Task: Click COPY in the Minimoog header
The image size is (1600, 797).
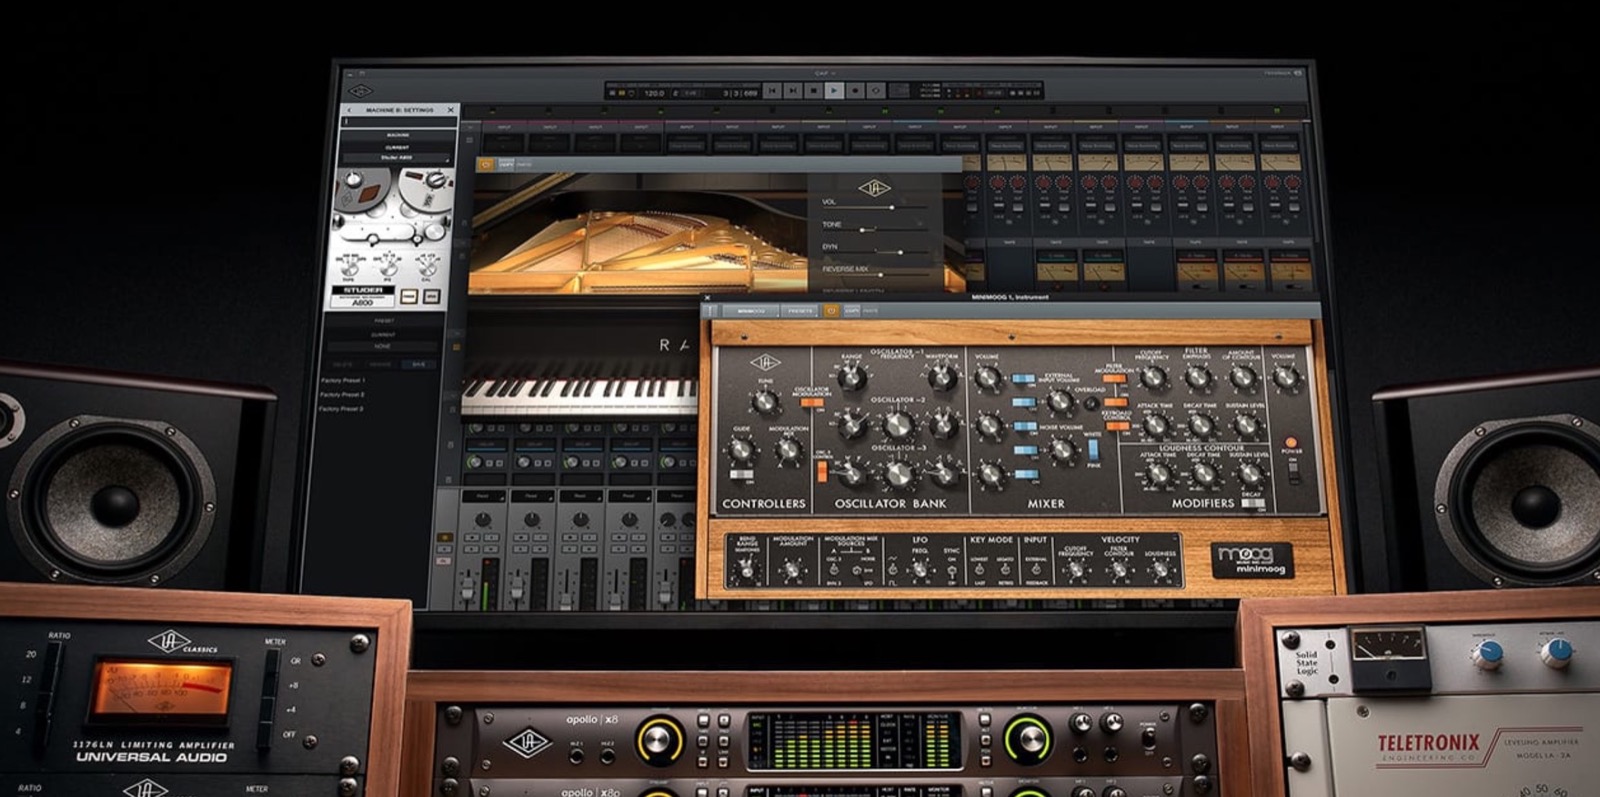Action: tap(852, 311)
